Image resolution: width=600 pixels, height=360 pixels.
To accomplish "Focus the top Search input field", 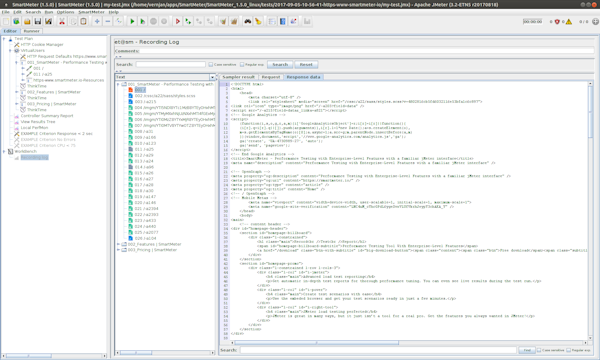I will tap(171, 65).
